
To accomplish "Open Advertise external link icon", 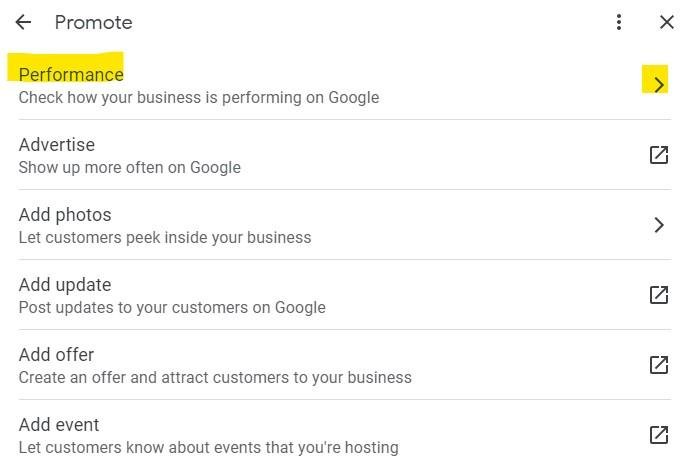I will coord(659,155).
